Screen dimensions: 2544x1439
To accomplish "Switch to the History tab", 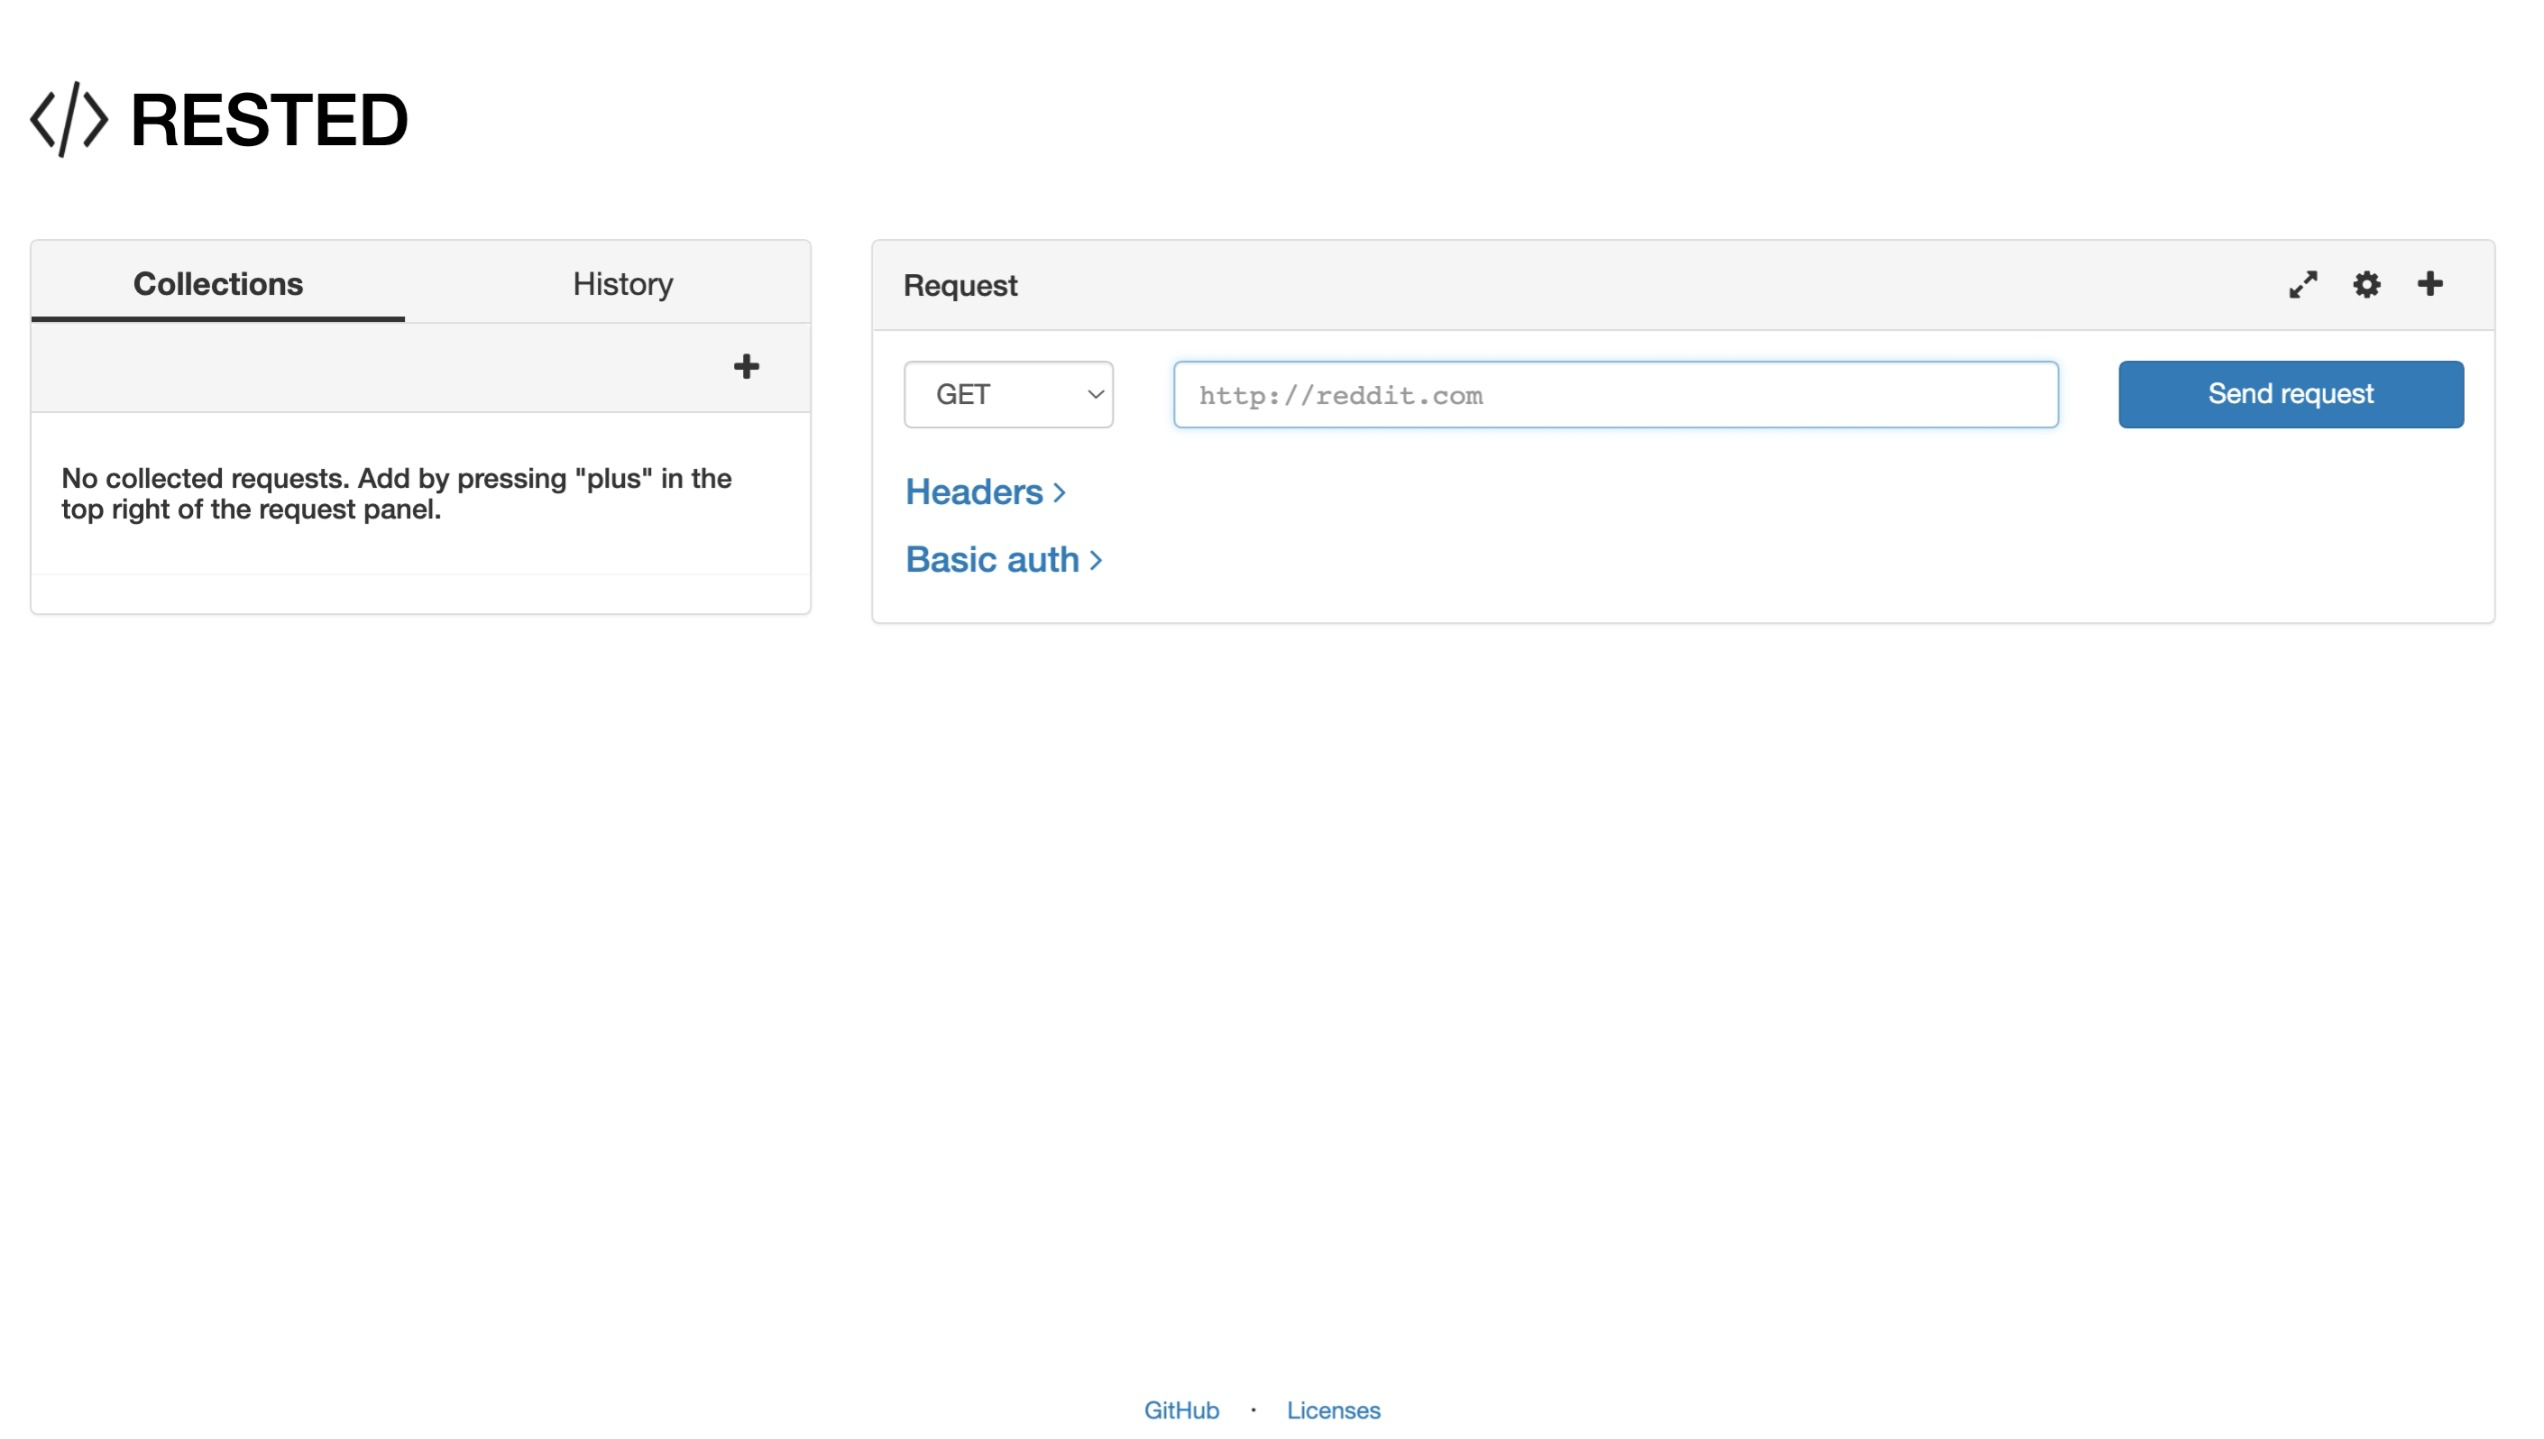I will (622, 284).
